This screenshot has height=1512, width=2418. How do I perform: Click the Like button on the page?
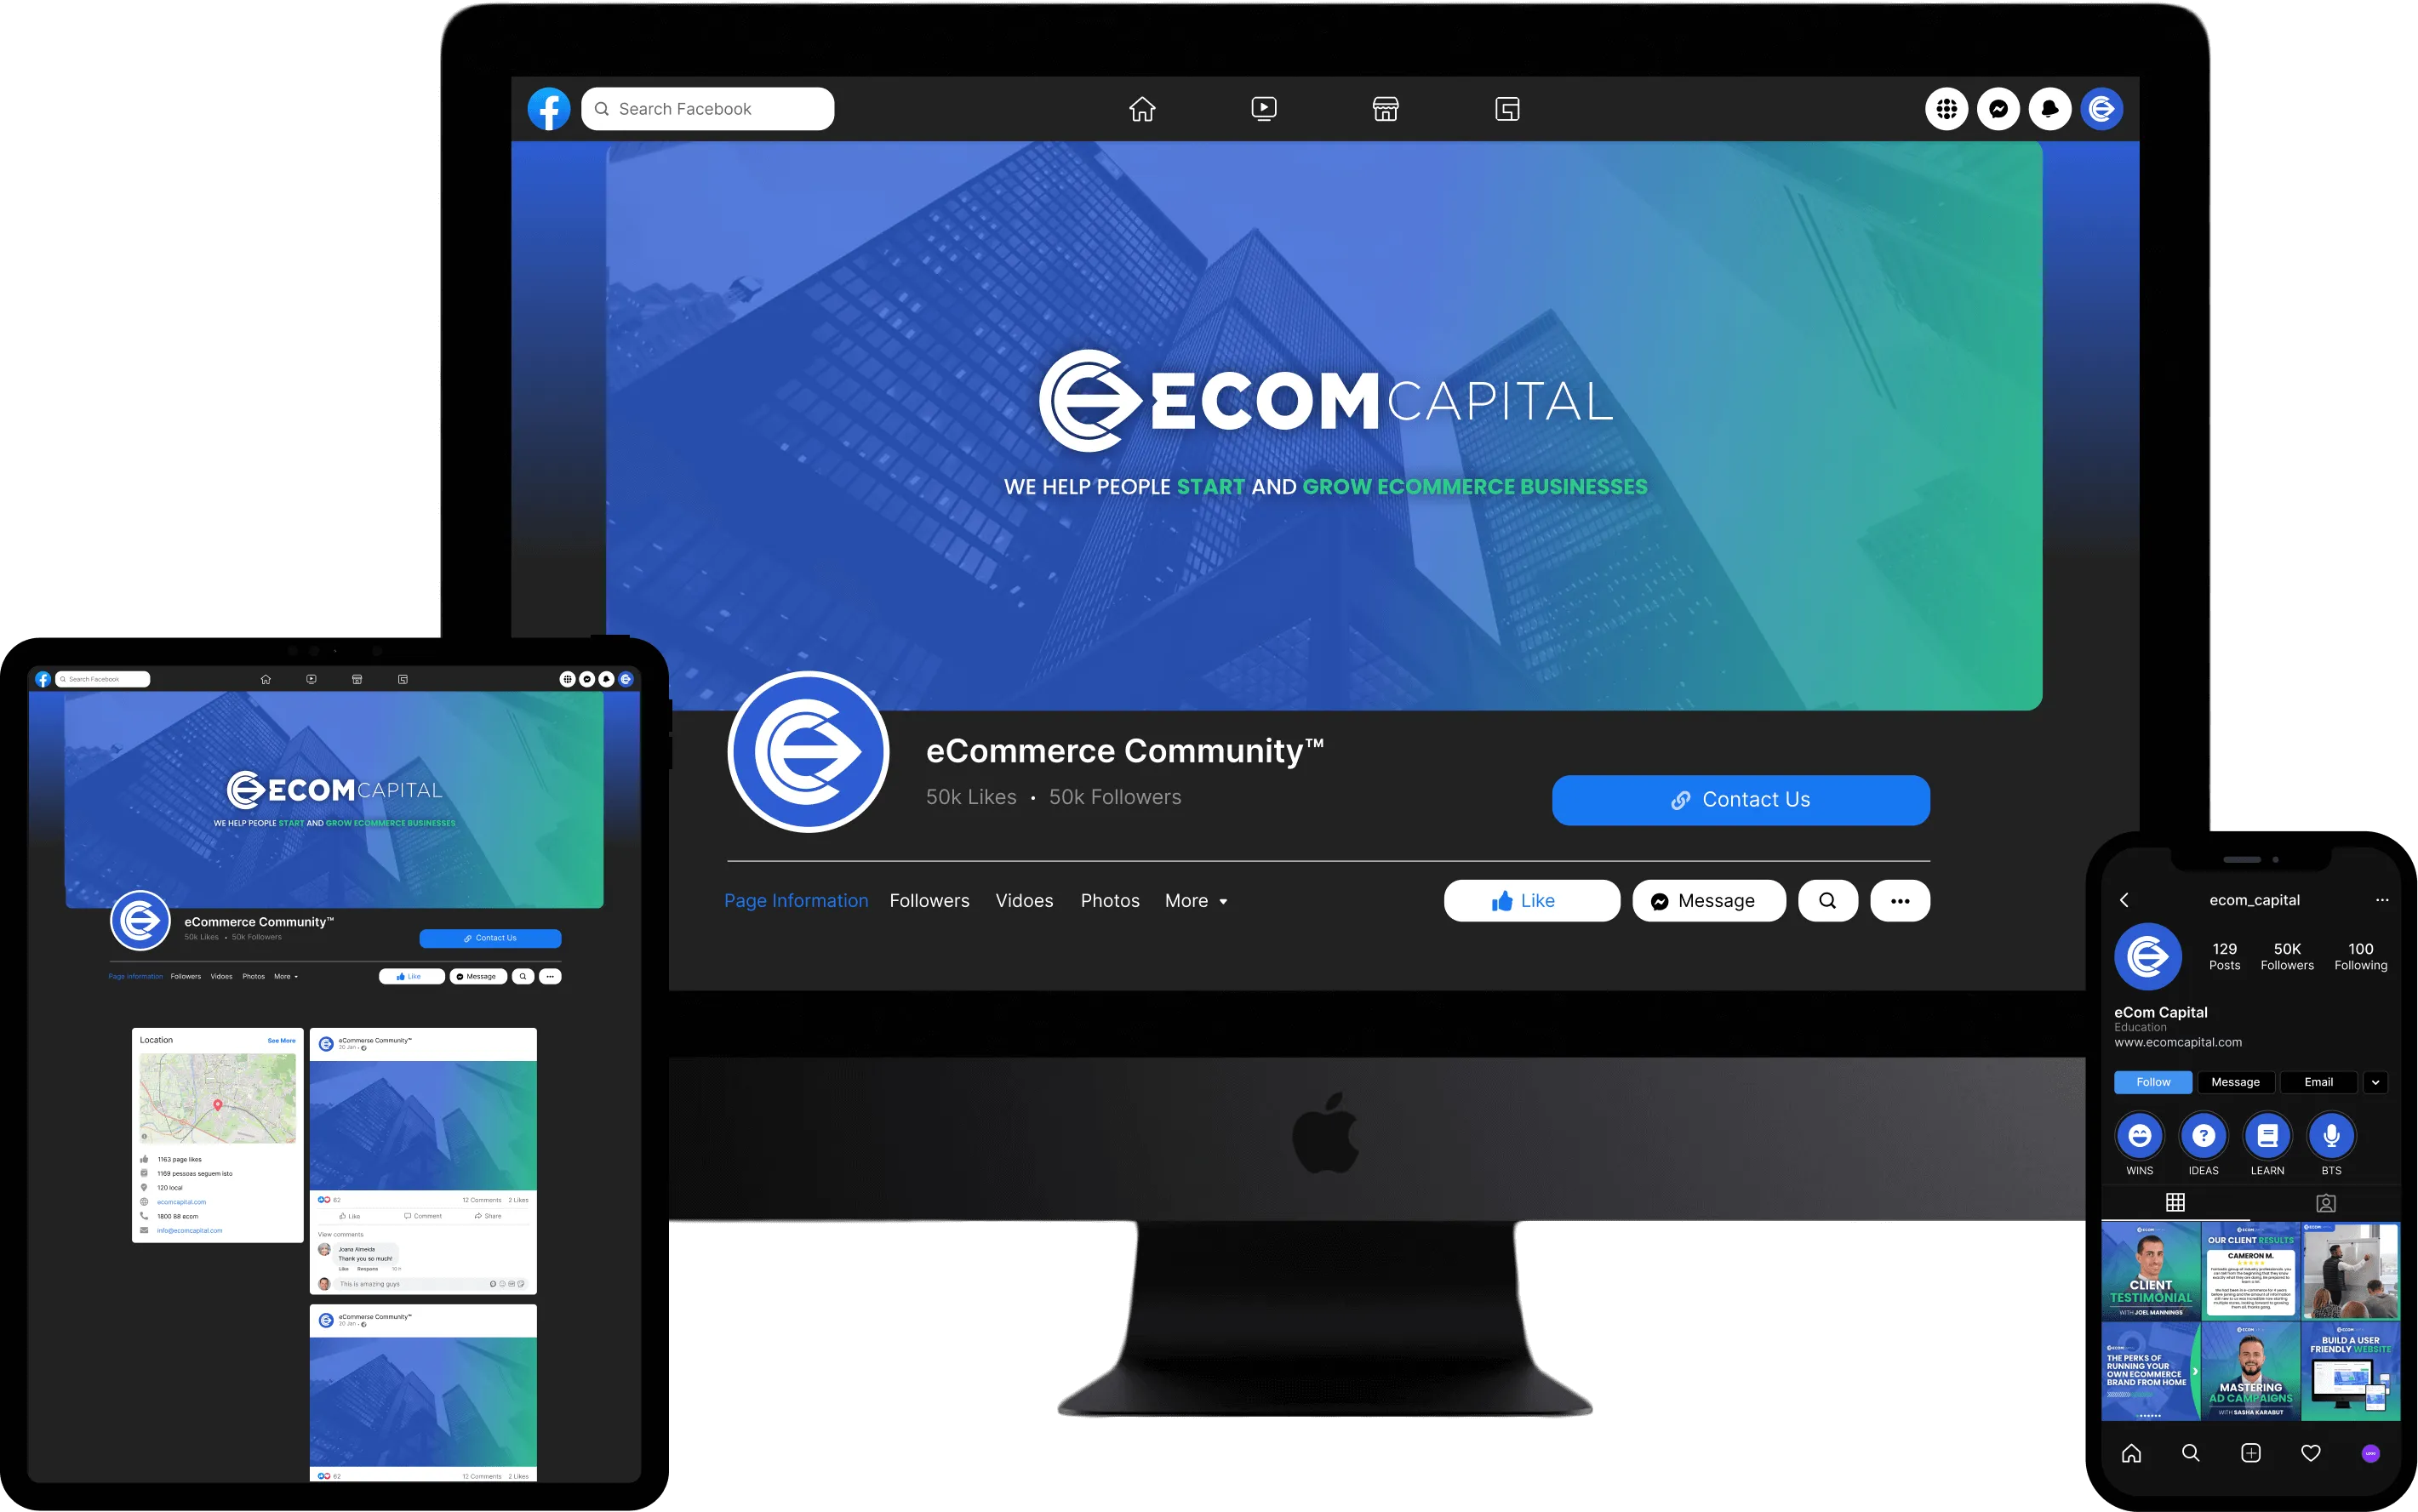pyautogui.click(x=1531, y=900)
